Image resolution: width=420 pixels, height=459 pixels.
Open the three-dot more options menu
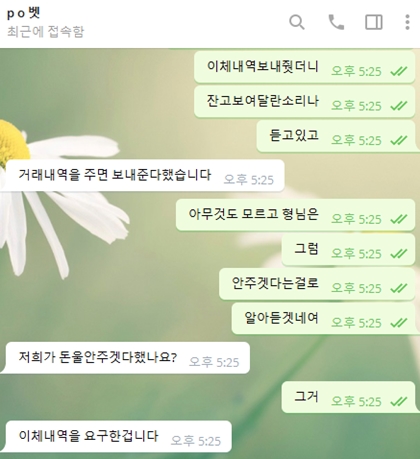407,22
